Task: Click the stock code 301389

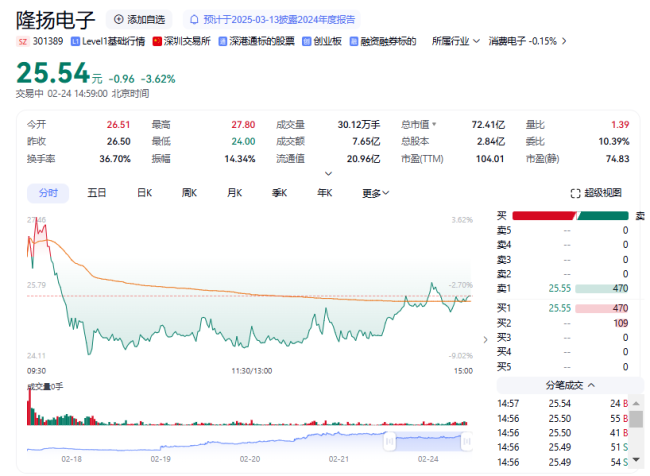Action: (48, 41)
